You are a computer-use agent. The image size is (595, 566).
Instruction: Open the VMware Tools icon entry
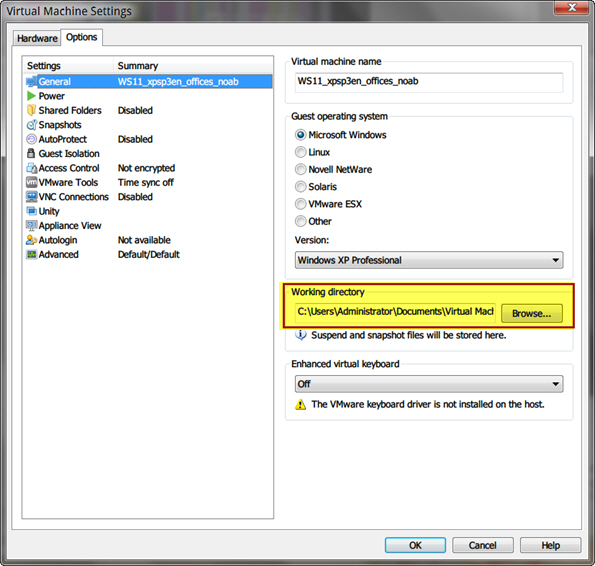pos(31,182)
